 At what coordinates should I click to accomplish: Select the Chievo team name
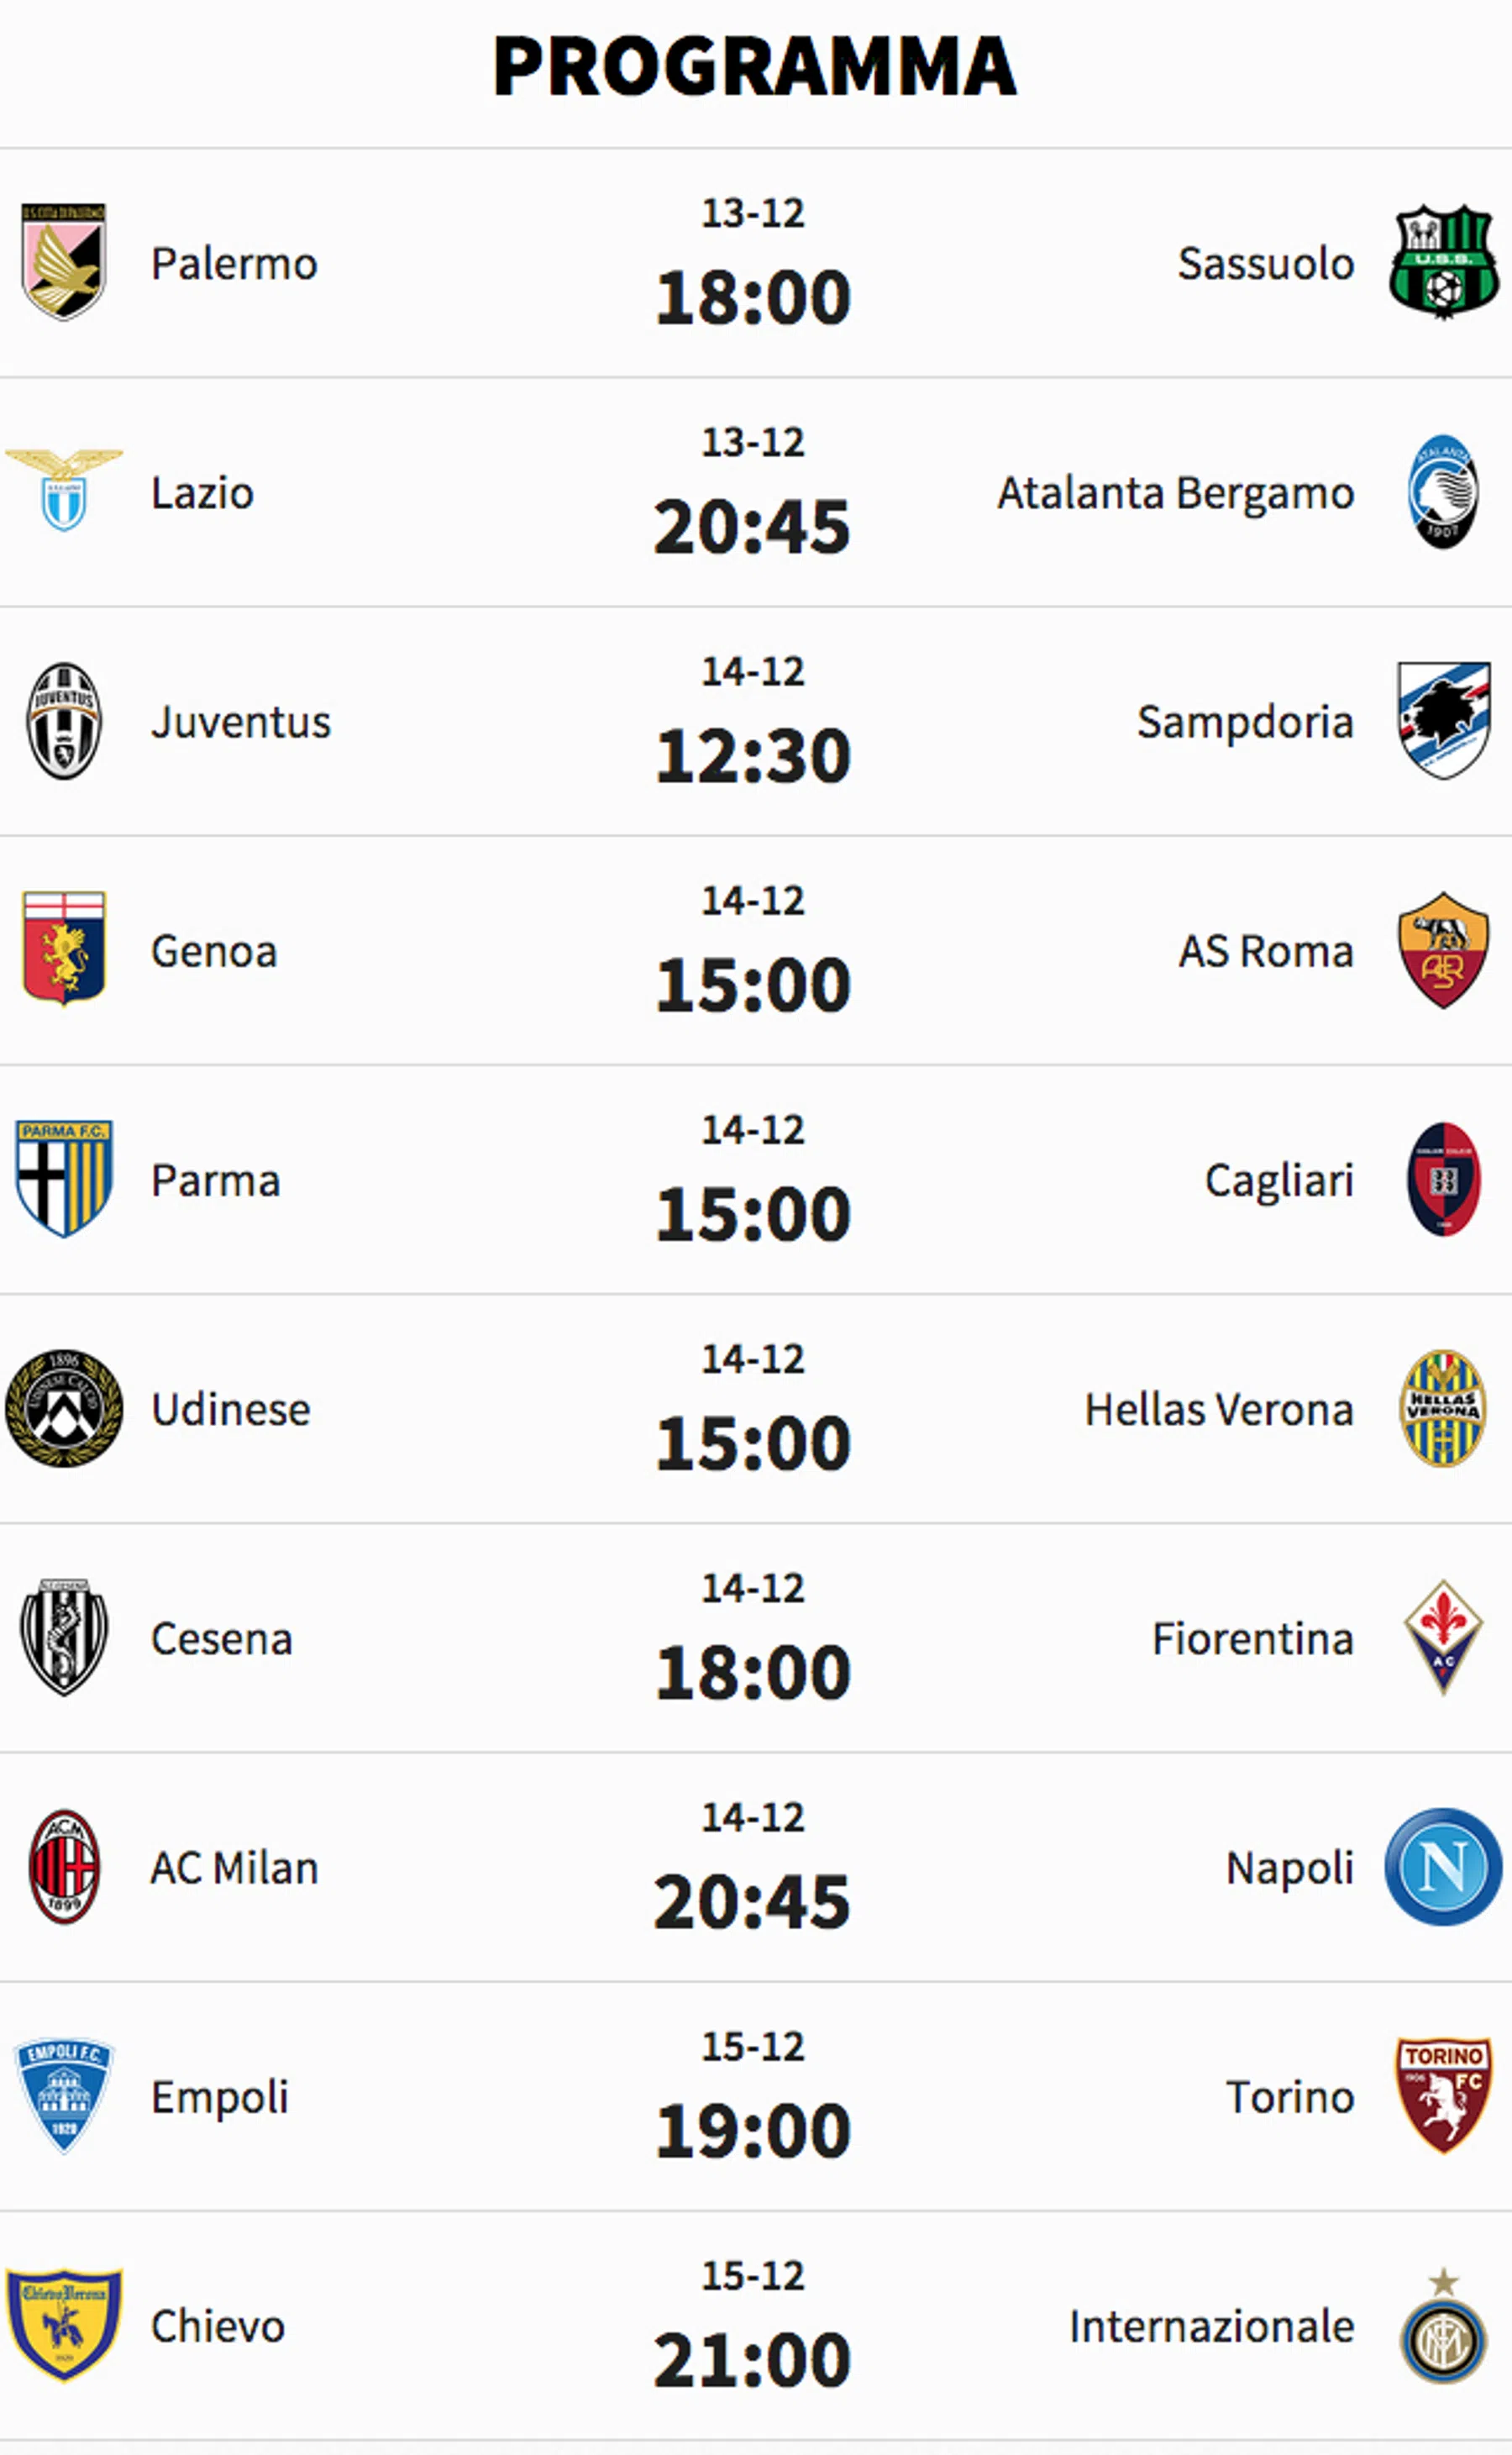click(x=218, y=2327)
